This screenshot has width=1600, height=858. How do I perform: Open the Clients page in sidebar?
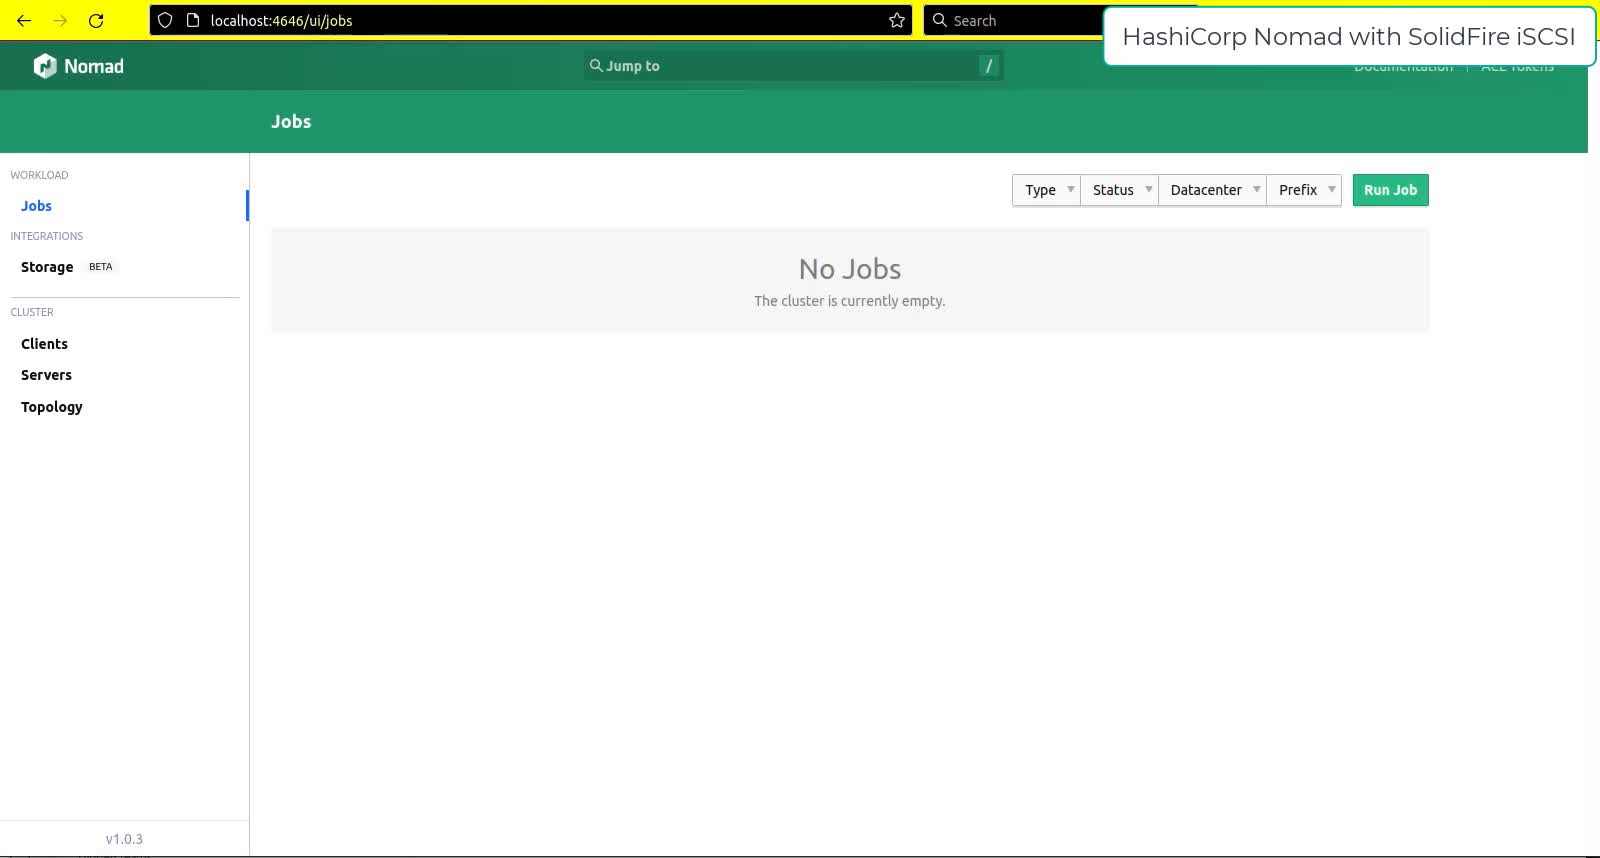(44, 344)
